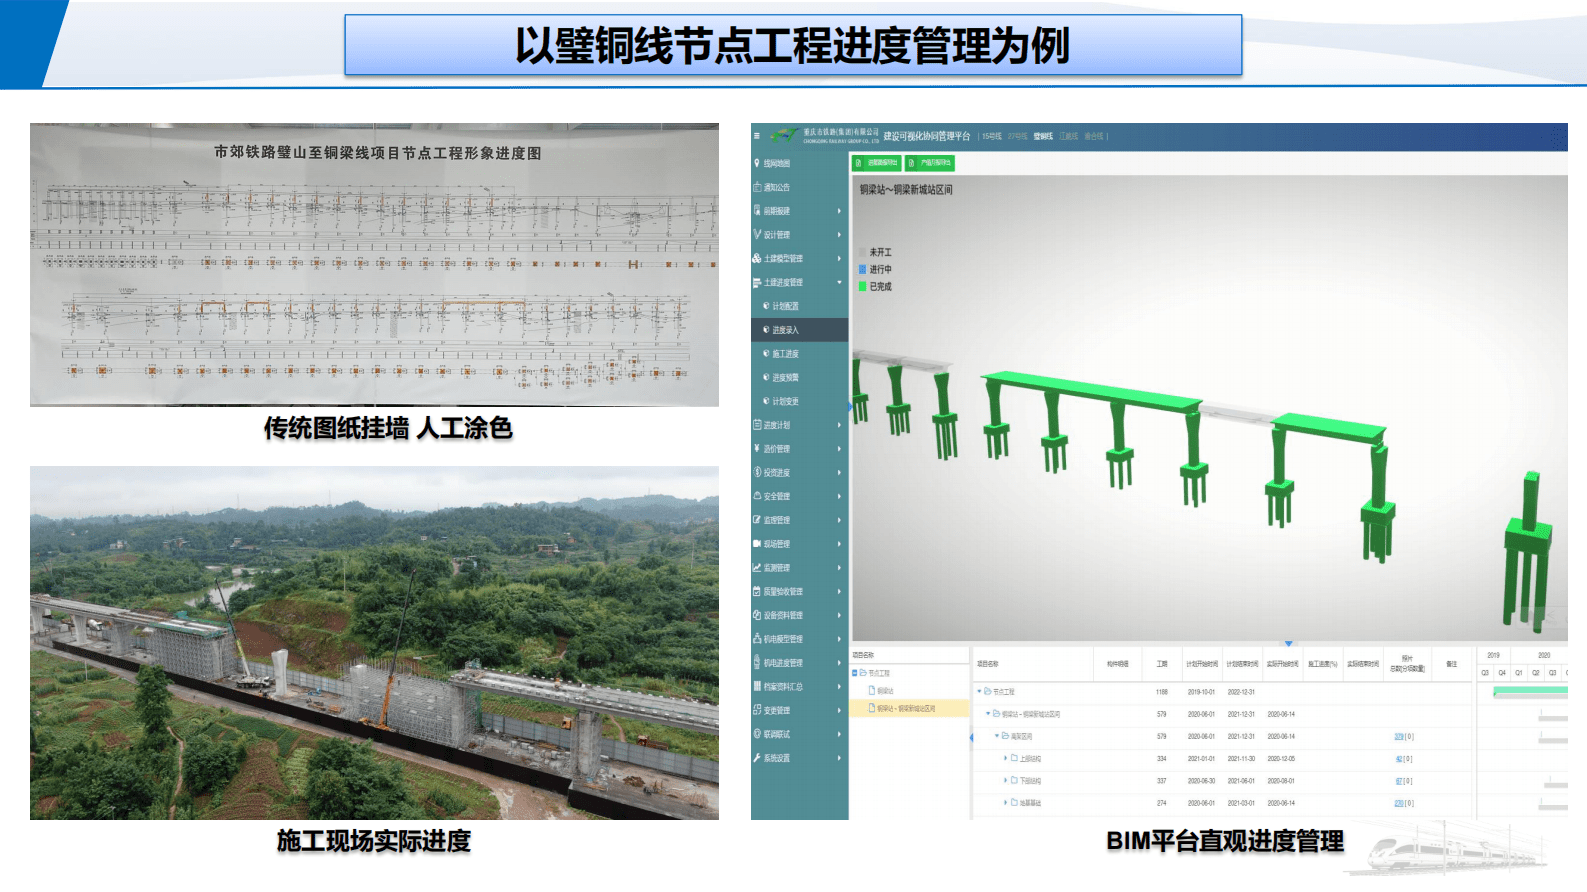Click the 机电模型管理 sidebar icon

pyautogui.click(x=757, y=639)
